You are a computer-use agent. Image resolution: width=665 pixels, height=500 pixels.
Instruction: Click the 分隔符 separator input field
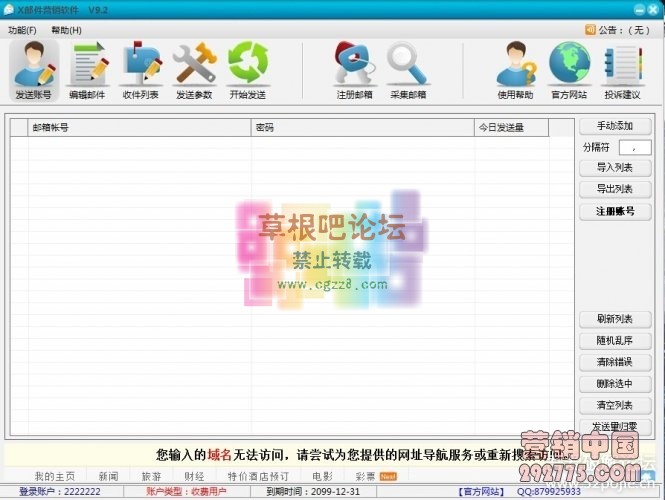click(635, 148)
